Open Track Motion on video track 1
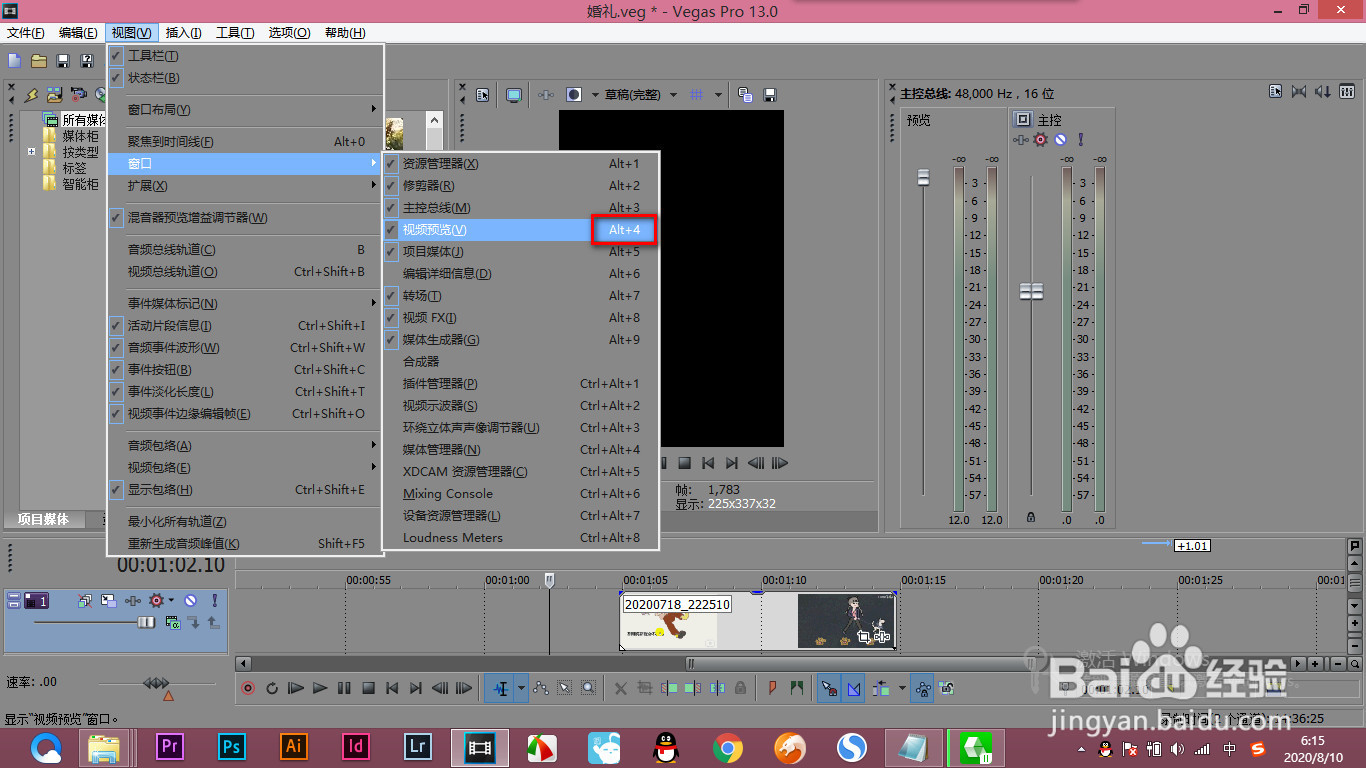Screen dimensions: 1366x768 point(109,600)
